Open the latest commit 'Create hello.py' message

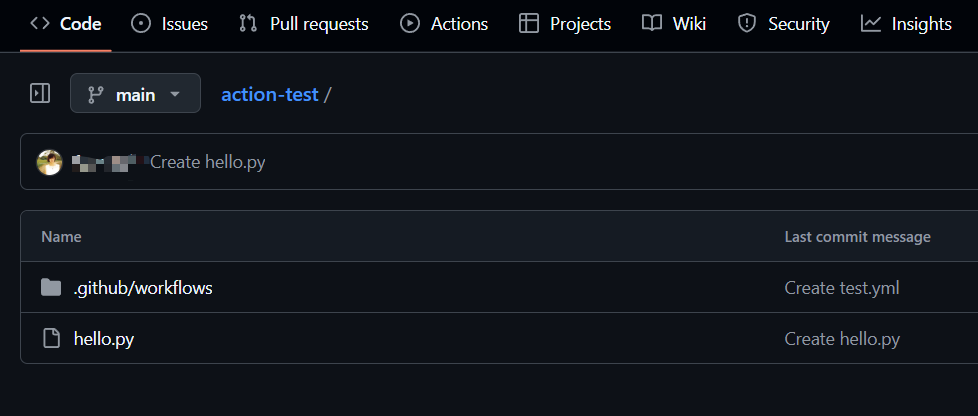pos(208,162)
